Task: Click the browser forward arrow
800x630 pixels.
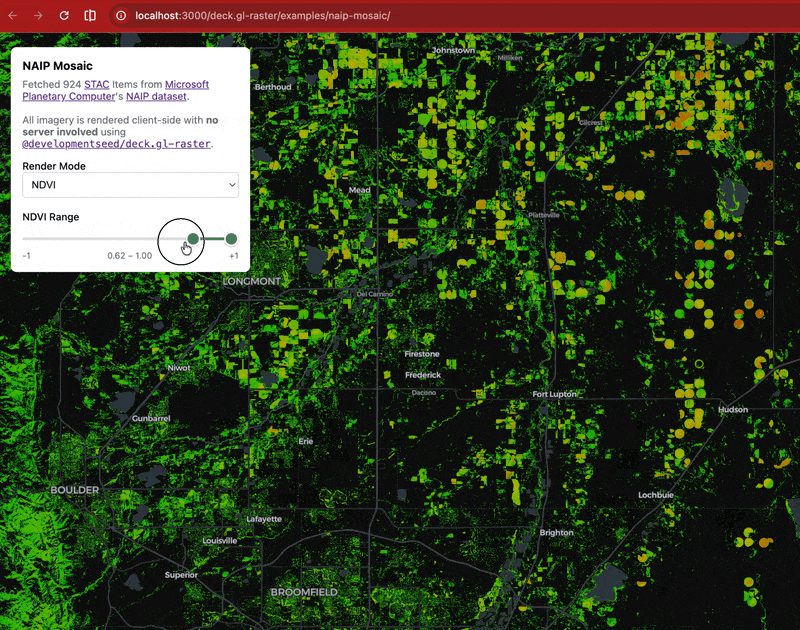Action: pyautogui.click(x=38, y=16)
